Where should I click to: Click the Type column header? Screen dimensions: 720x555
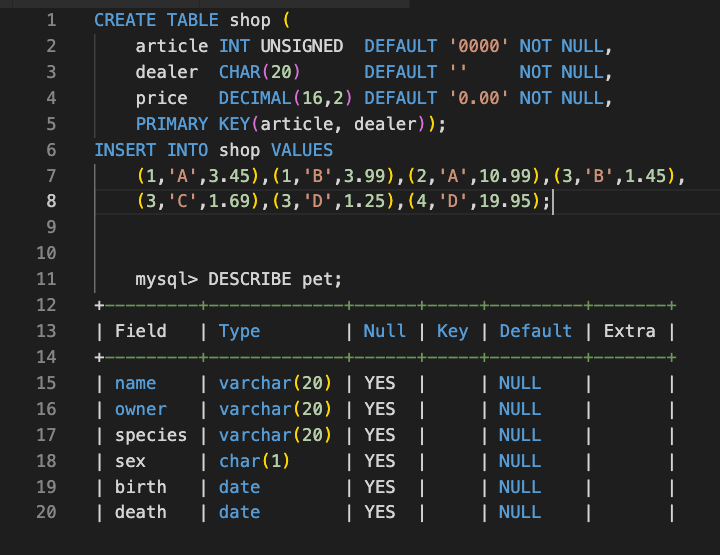[x=239, y=332]
